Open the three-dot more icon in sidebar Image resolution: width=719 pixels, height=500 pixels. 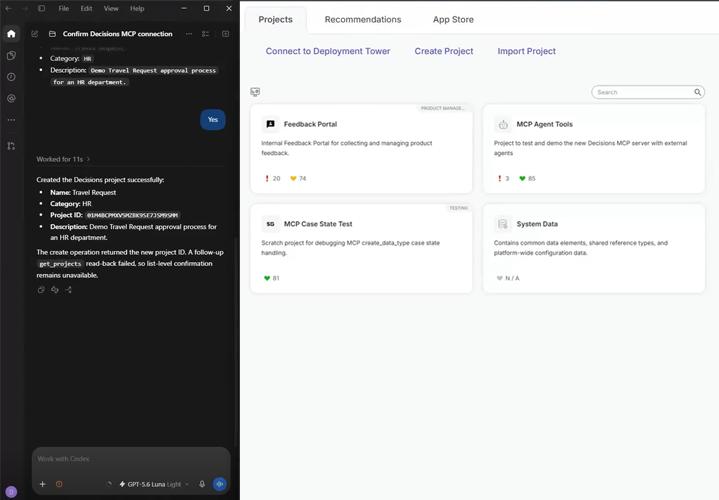point(11,120)
